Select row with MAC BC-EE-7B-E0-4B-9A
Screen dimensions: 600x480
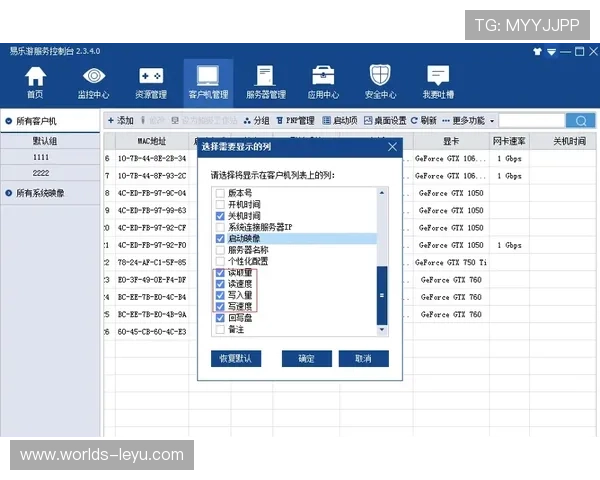pos(152,315)
